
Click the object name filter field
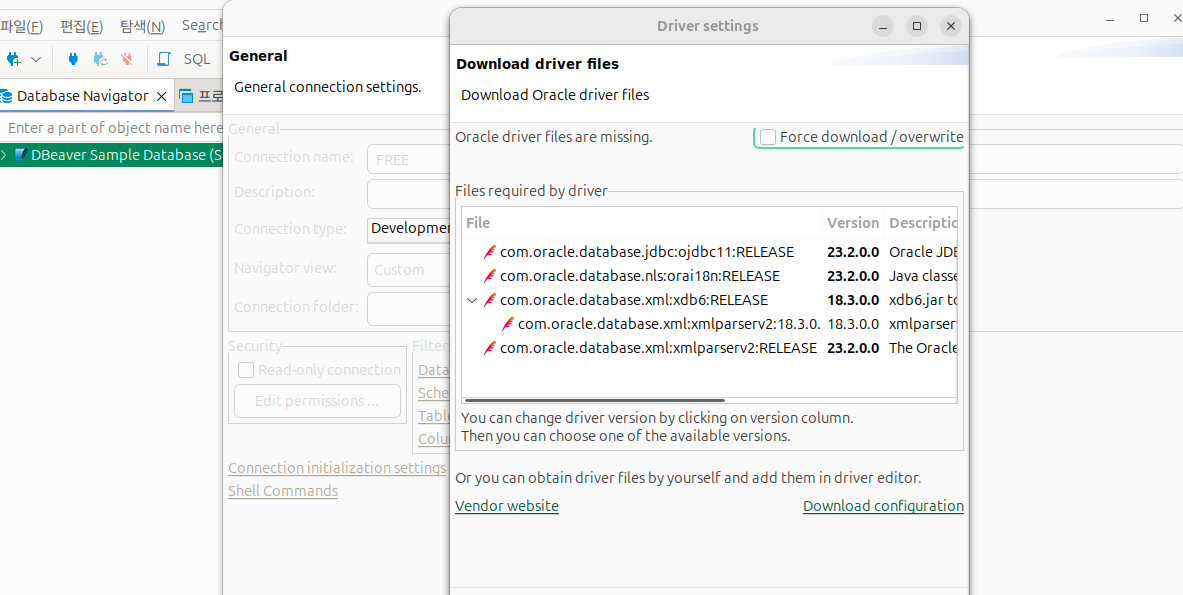[112, 128]
